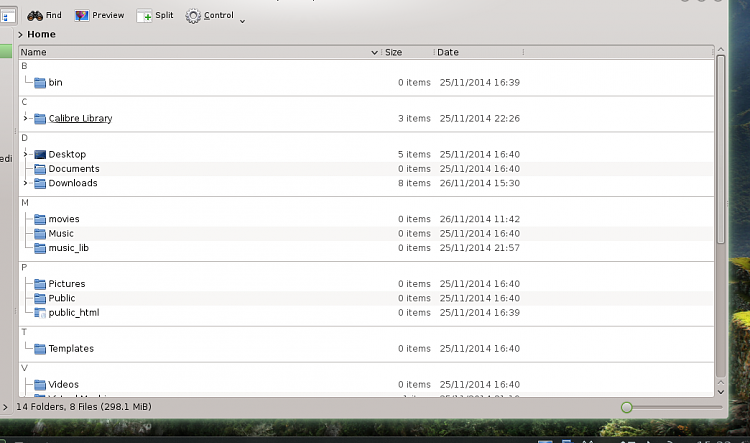750x443 pixels.
Task: Select the public_html folder icon
Action: (x=40, y=313)
